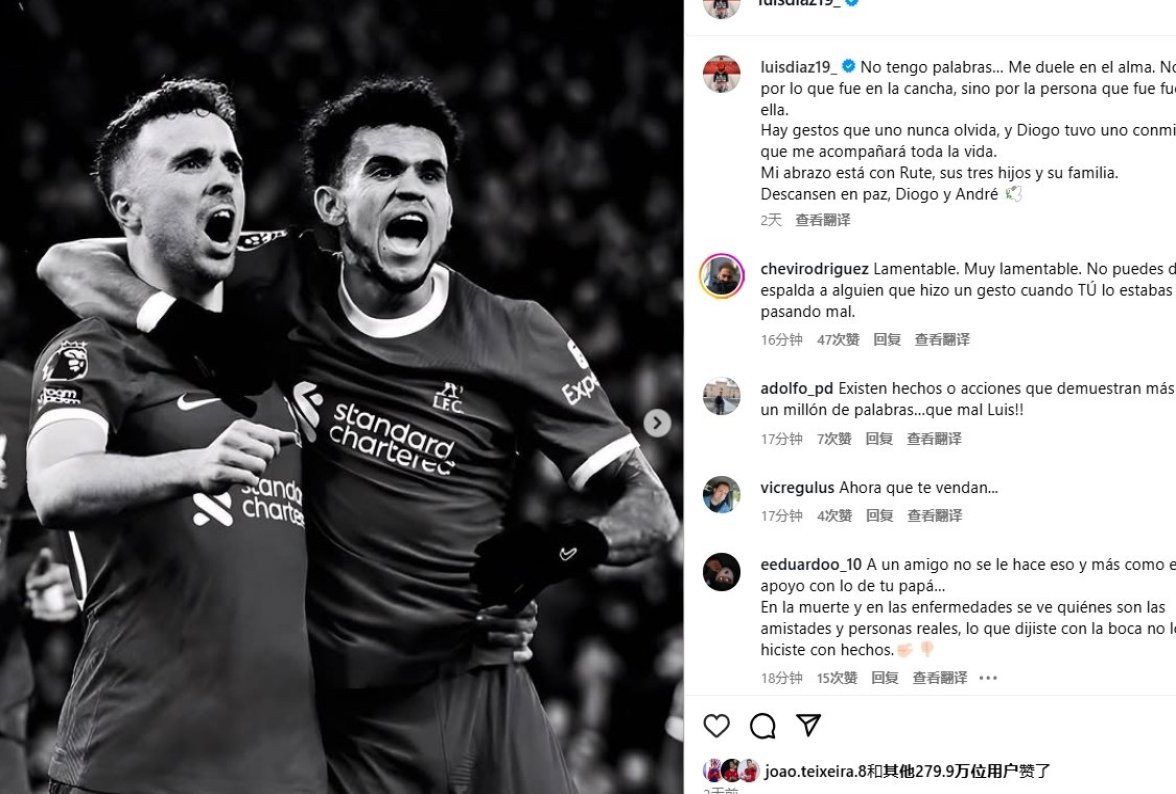
Task: Reply to adolfo_pd comment
Action: 879,439
